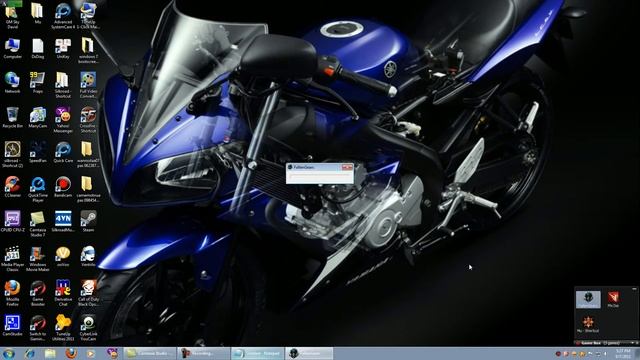Open Internet Explorer pinned on taskbar
The width and height of the screenshot is (640, 360).
[29, 353]
